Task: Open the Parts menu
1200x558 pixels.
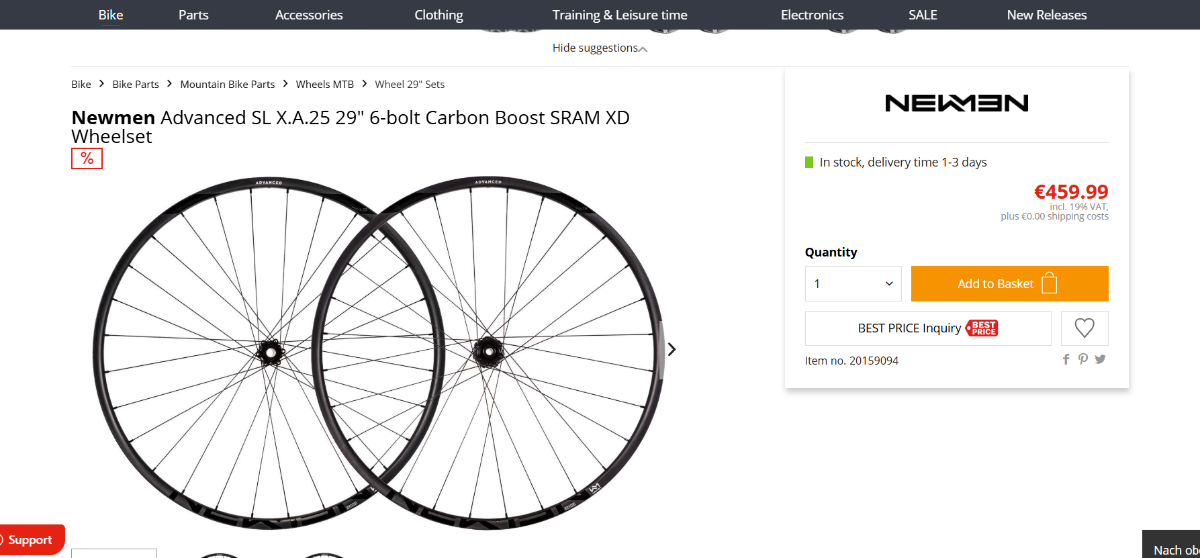Action: point(194,15)
